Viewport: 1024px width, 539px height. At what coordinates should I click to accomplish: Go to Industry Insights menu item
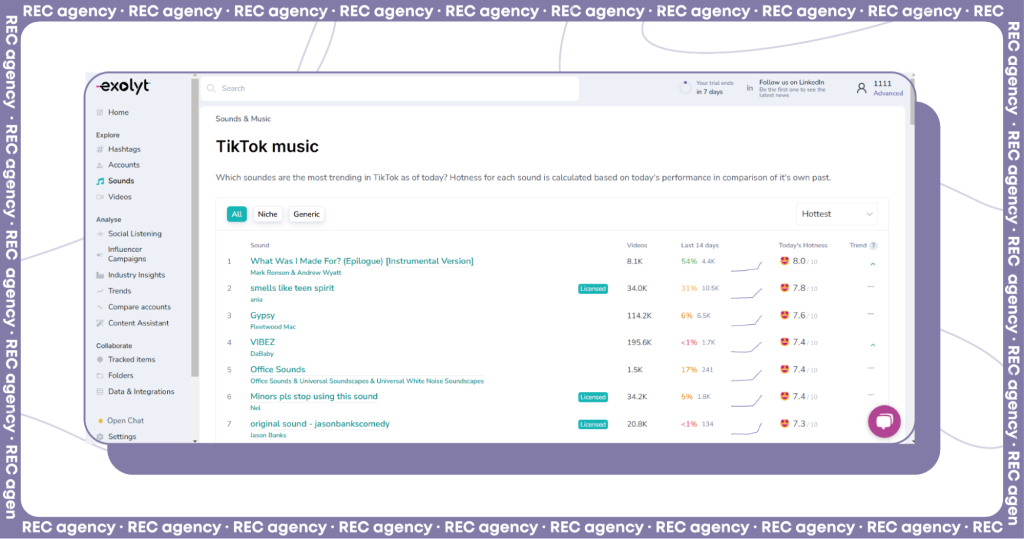[x=136, y=275]
